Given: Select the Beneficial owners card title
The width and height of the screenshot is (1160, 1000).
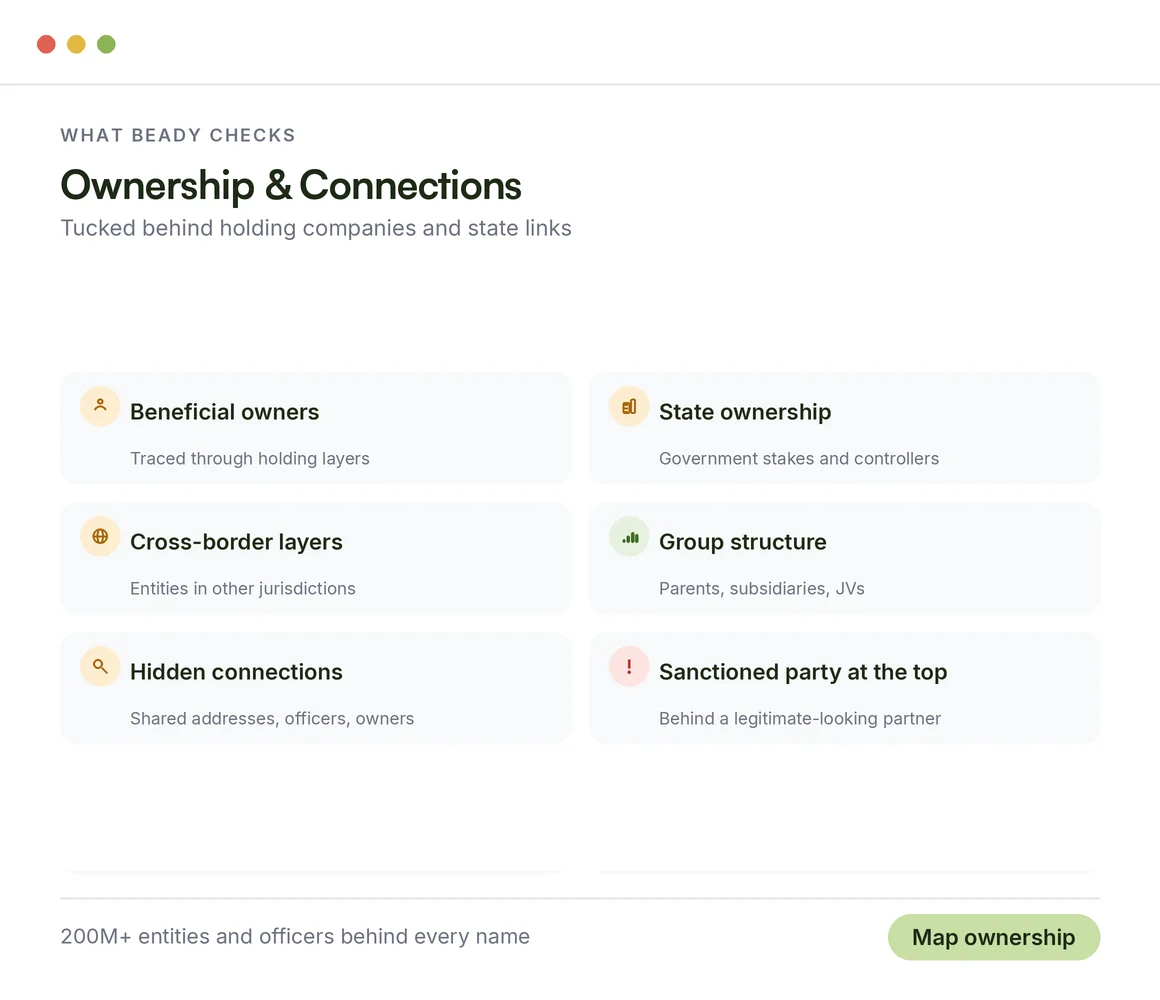Looking at the screenshot, I should (x=224, y=412).
